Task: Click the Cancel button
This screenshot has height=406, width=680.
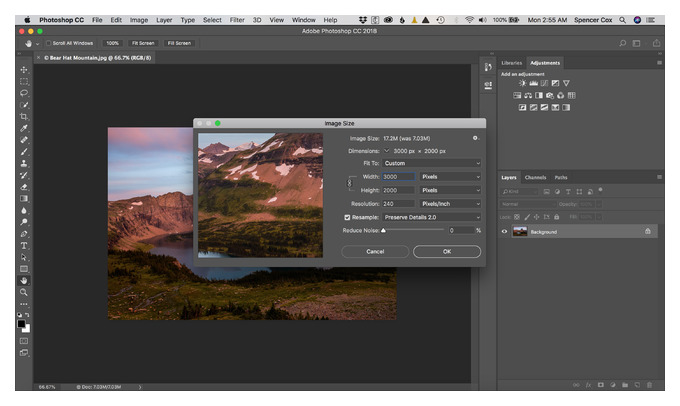Action: [x=375, y=252]
